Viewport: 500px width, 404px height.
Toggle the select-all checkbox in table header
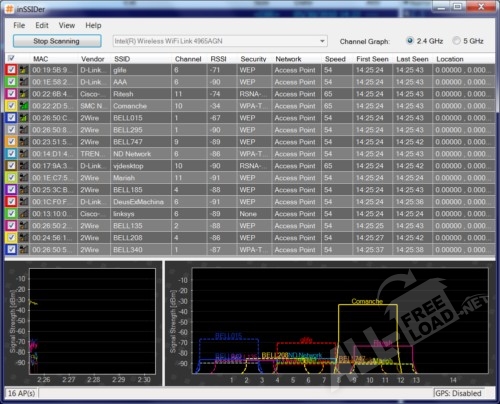(x=11, y=58)
